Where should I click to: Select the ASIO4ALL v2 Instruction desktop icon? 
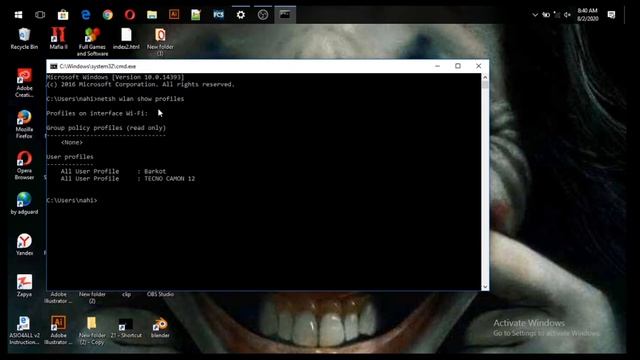24,330
